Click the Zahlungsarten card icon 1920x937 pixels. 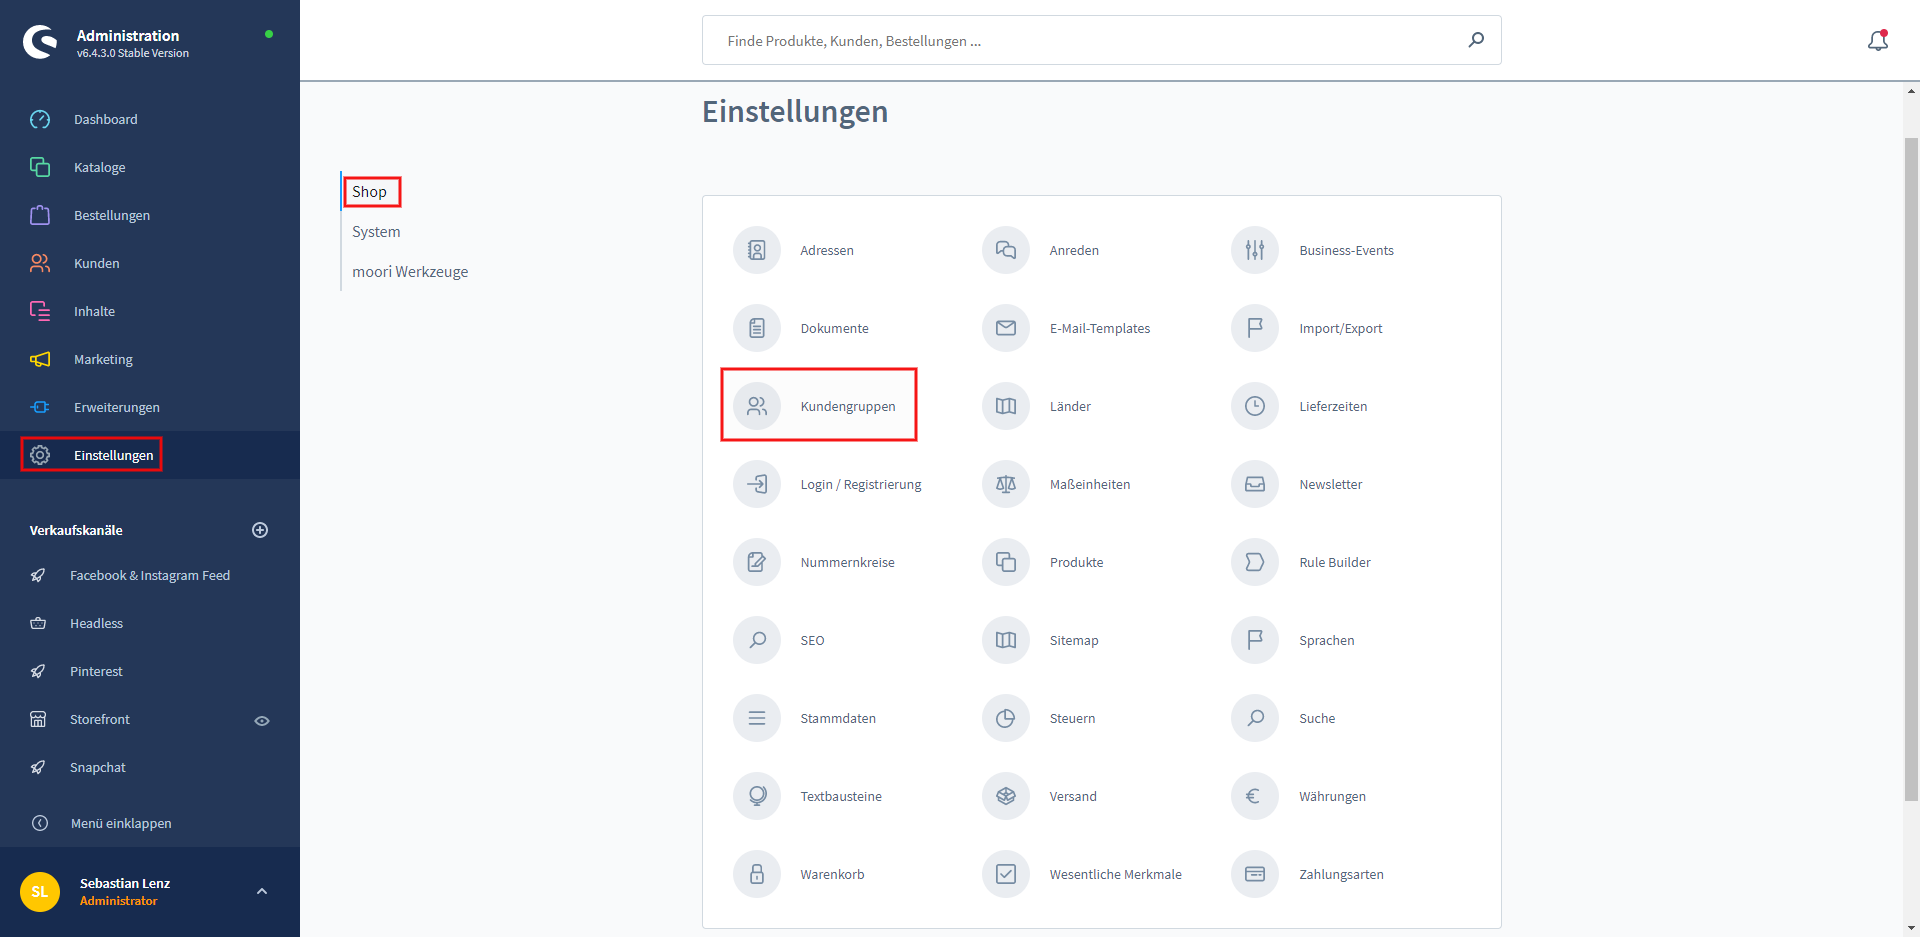point(1255,874)
